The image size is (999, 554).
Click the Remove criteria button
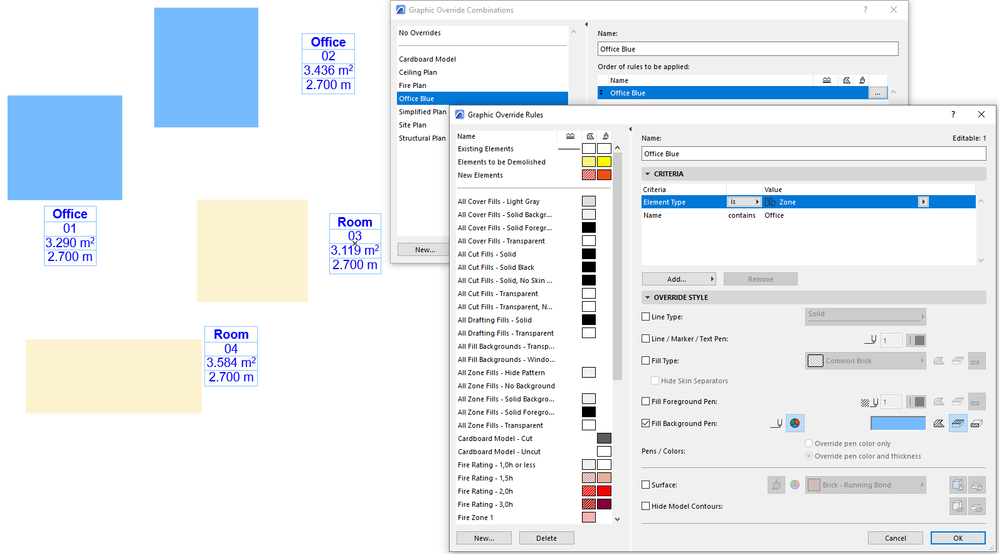pos(760,279)
